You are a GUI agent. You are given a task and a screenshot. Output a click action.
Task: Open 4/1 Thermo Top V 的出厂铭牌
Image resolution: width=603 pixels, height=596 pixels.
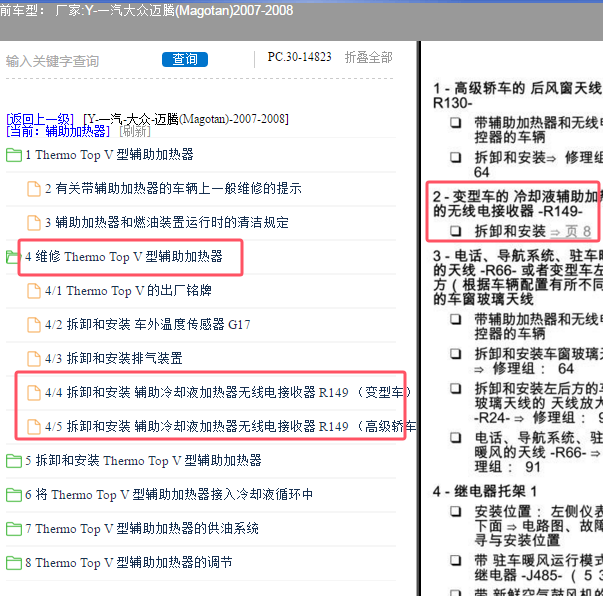(x=128, y=290)
